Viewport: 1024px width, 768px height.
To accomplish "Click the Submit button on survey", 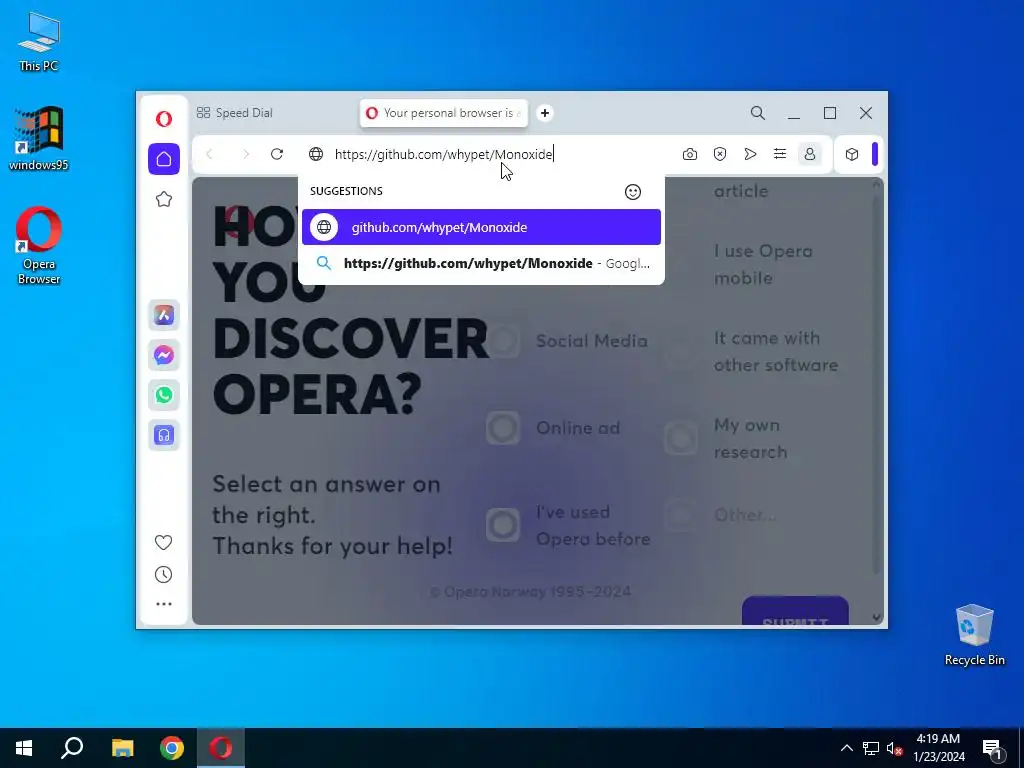I will click(795, 611).
